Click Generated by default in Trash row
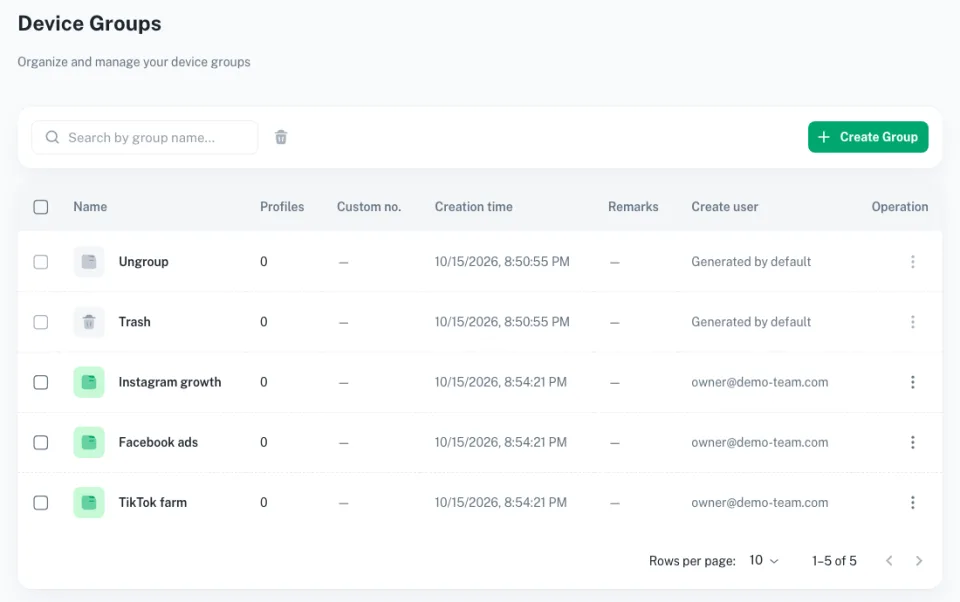Screen dimensions: 960x602 [x=751, y=322]
